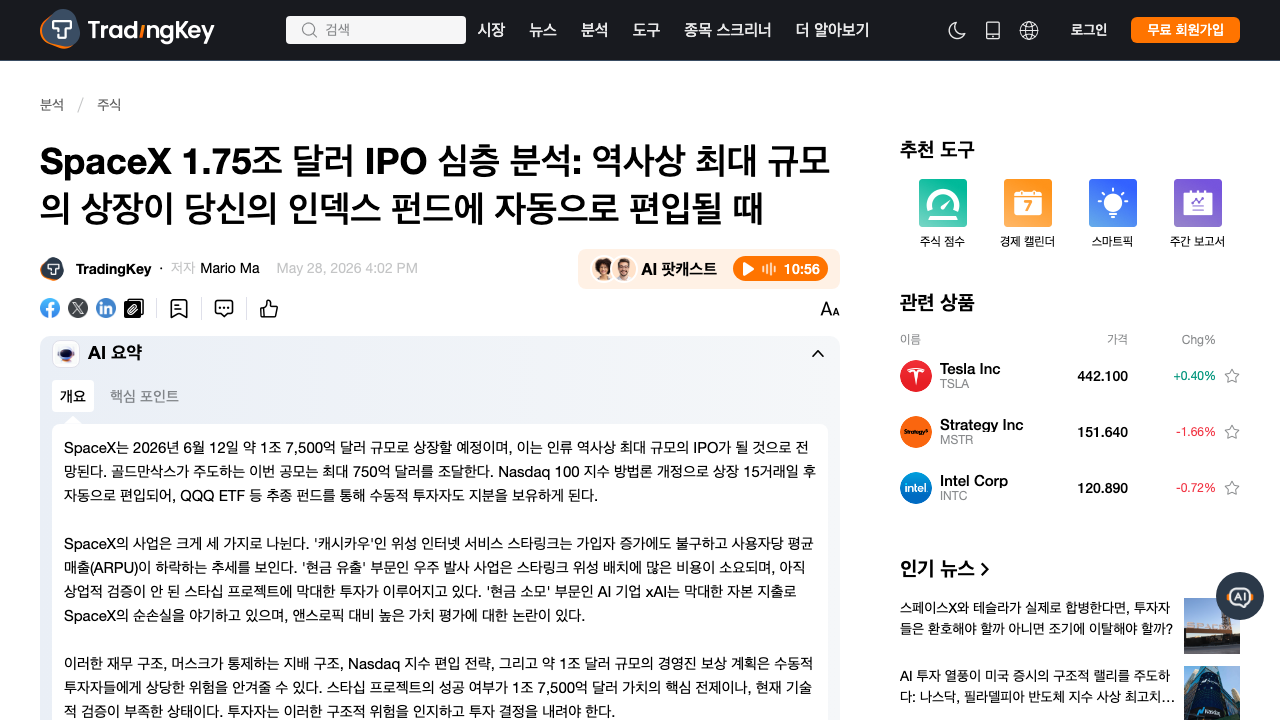Screen dimensions: 1280x720
Task: Add Strategy Inc to watchlist star
Action: pos(1232,432)
